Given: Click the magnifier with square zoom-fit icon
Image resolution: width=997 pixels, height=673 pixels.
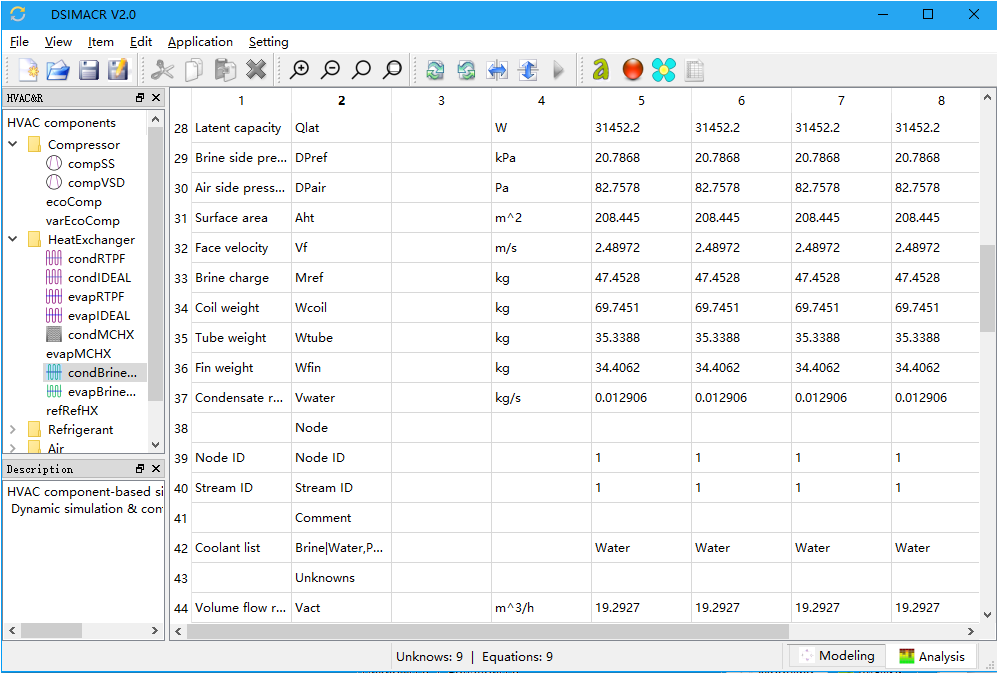Looking at the screenshot, I should 393,70.
